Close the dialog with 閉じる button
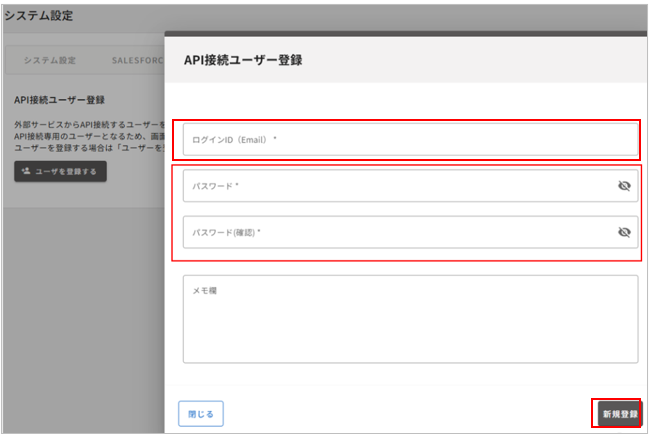652x434 pixels. click(x=200, y=412)
